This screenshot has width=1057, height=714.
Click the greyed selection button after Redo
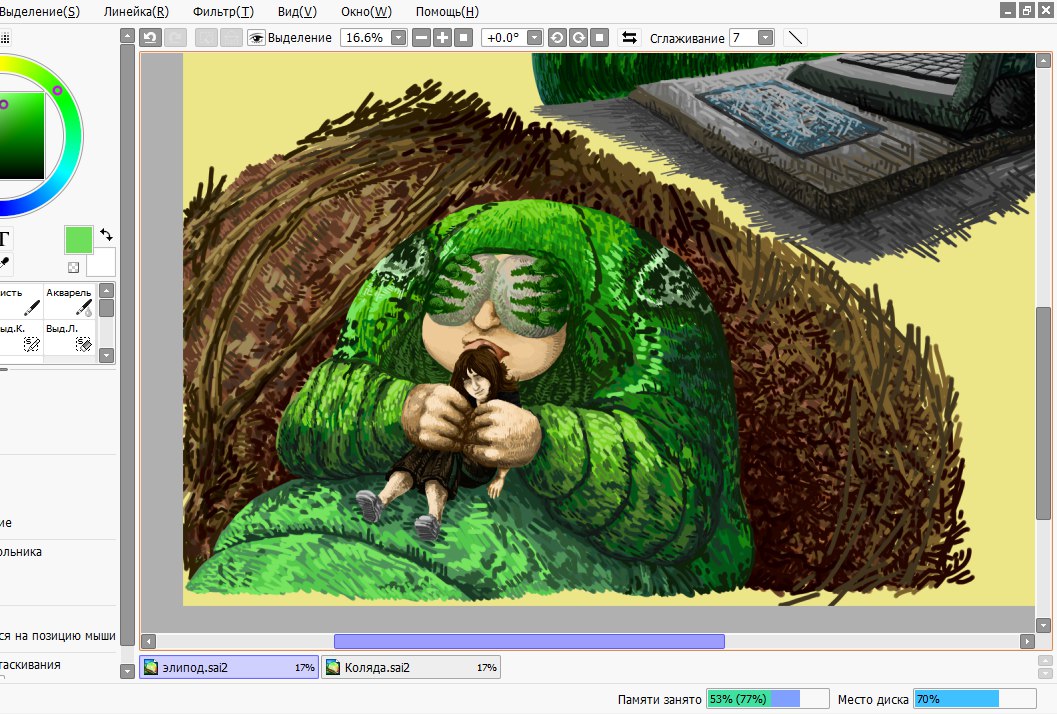click(206, 38)
